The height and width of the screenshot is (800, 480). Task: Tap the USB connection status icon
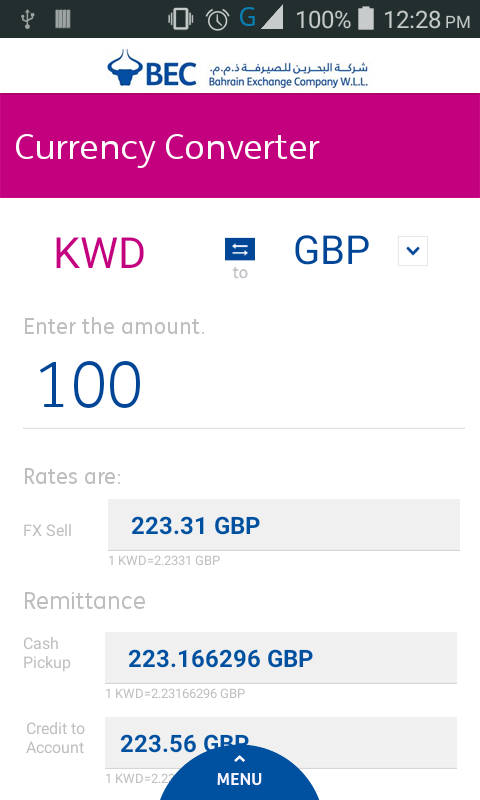tap(27, 19)
